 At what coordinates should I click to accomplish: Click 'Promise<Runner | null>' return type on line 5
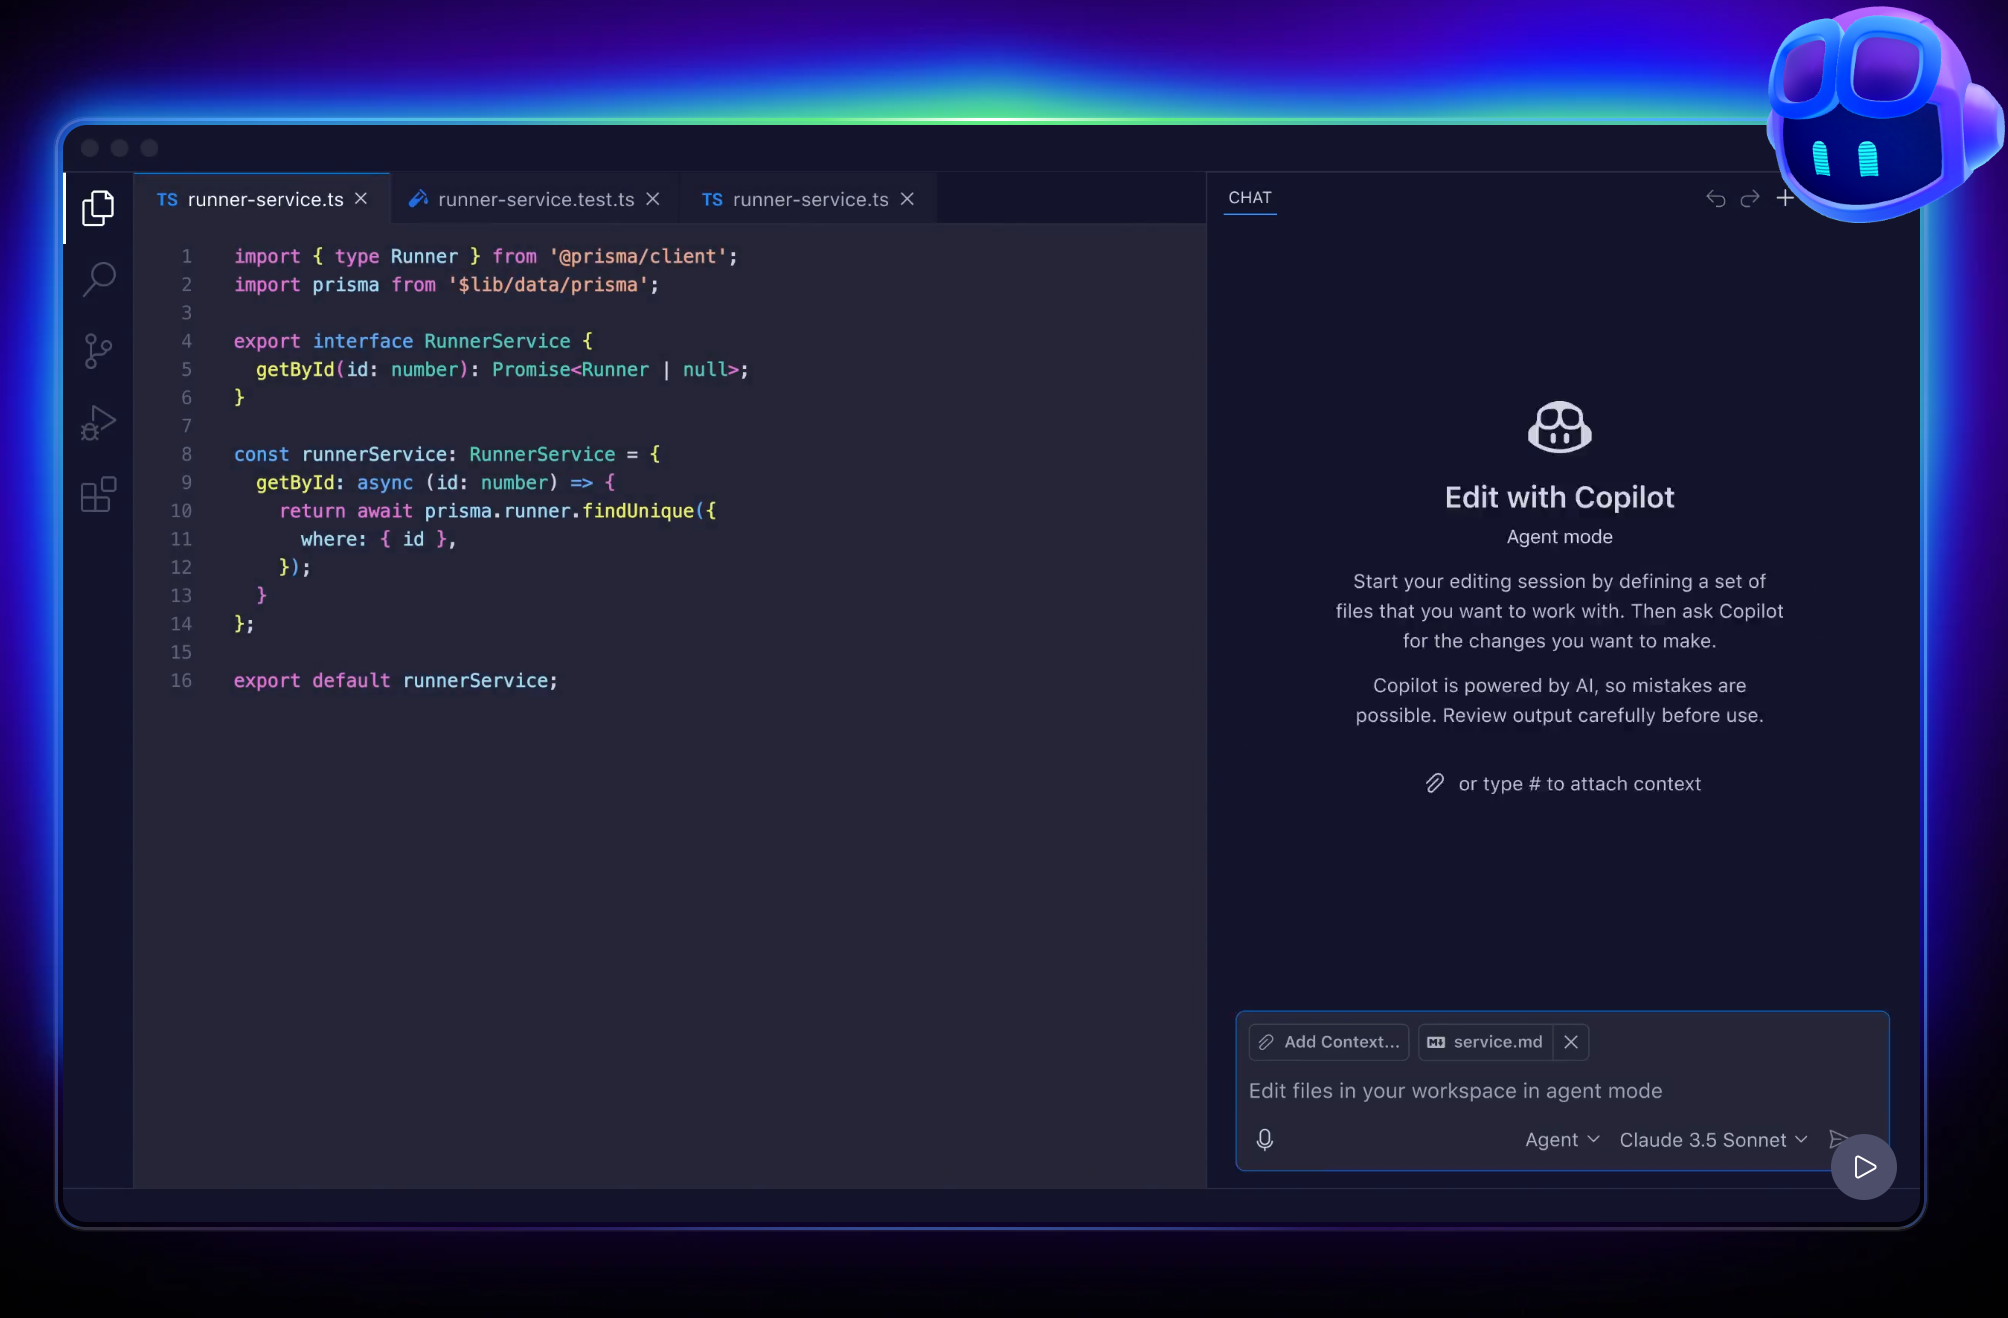[615, 370]
